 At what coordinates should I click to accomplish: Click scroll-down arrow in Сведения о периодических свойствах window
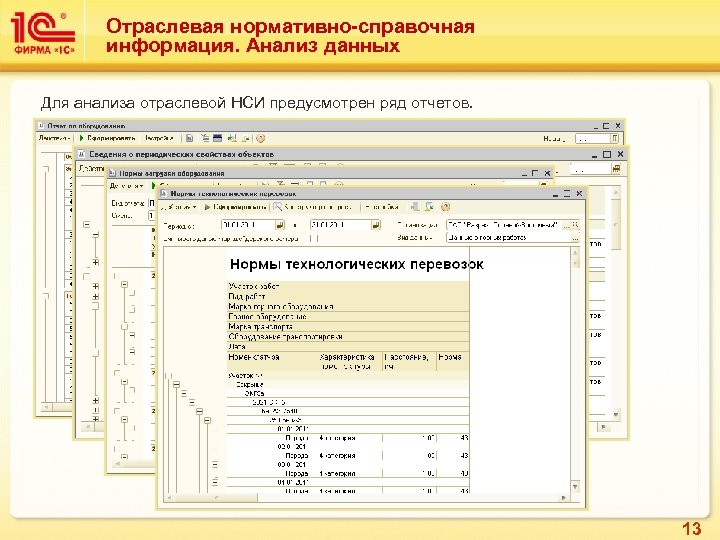pyautogui.click(x=616, y=415)
